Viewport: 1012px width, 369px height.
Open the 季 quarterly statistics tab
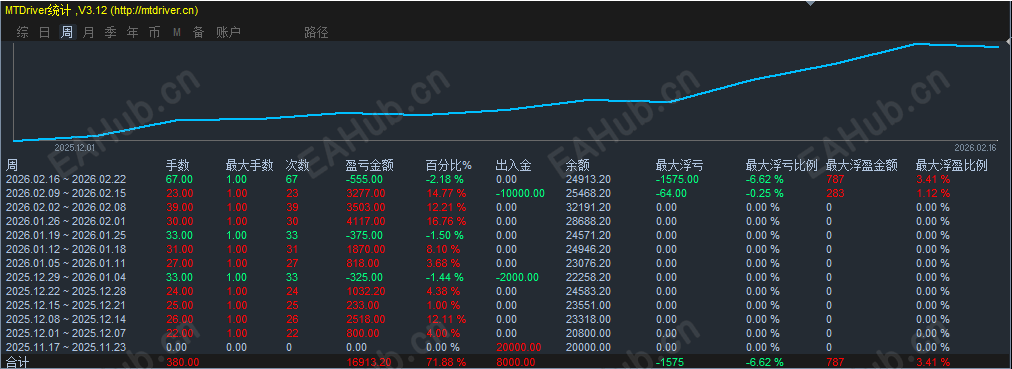(x=110, y=32)
